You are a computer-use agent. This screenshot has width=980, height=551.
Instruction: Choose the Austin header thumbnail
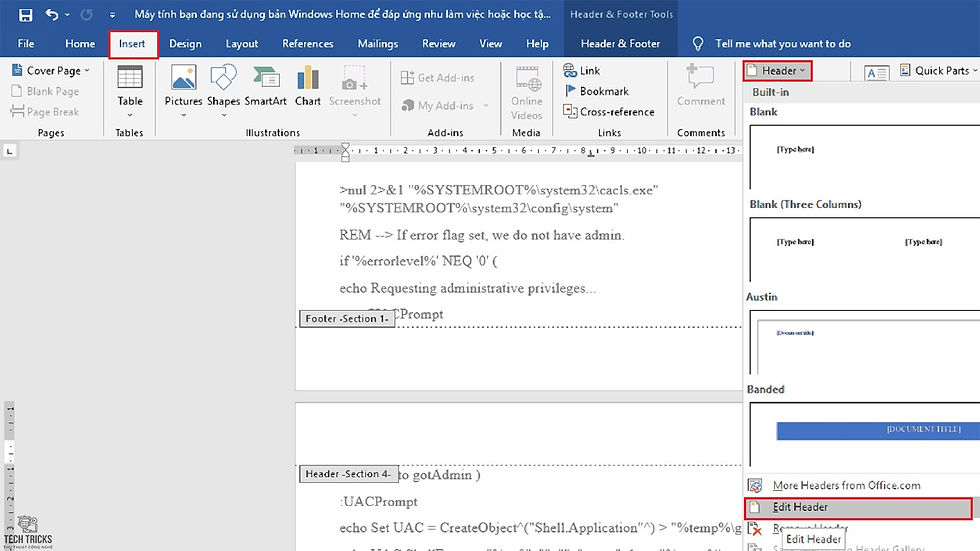[x=864, y=342]
